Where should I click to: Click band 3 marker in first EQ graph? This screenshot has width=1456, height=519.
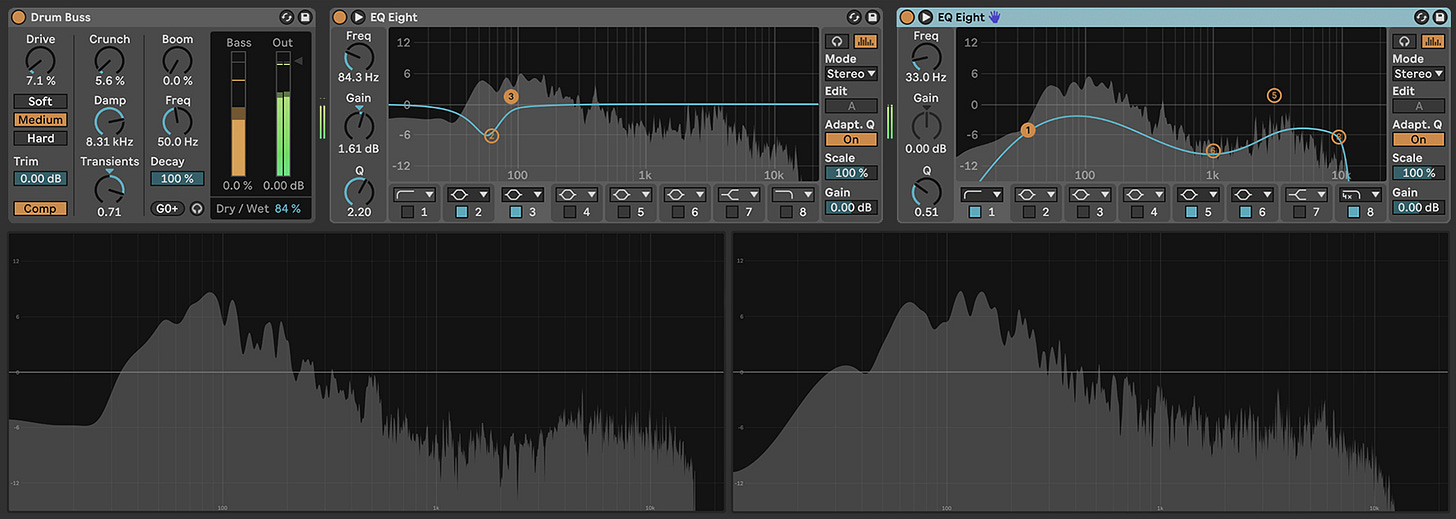tap(511, 97)
